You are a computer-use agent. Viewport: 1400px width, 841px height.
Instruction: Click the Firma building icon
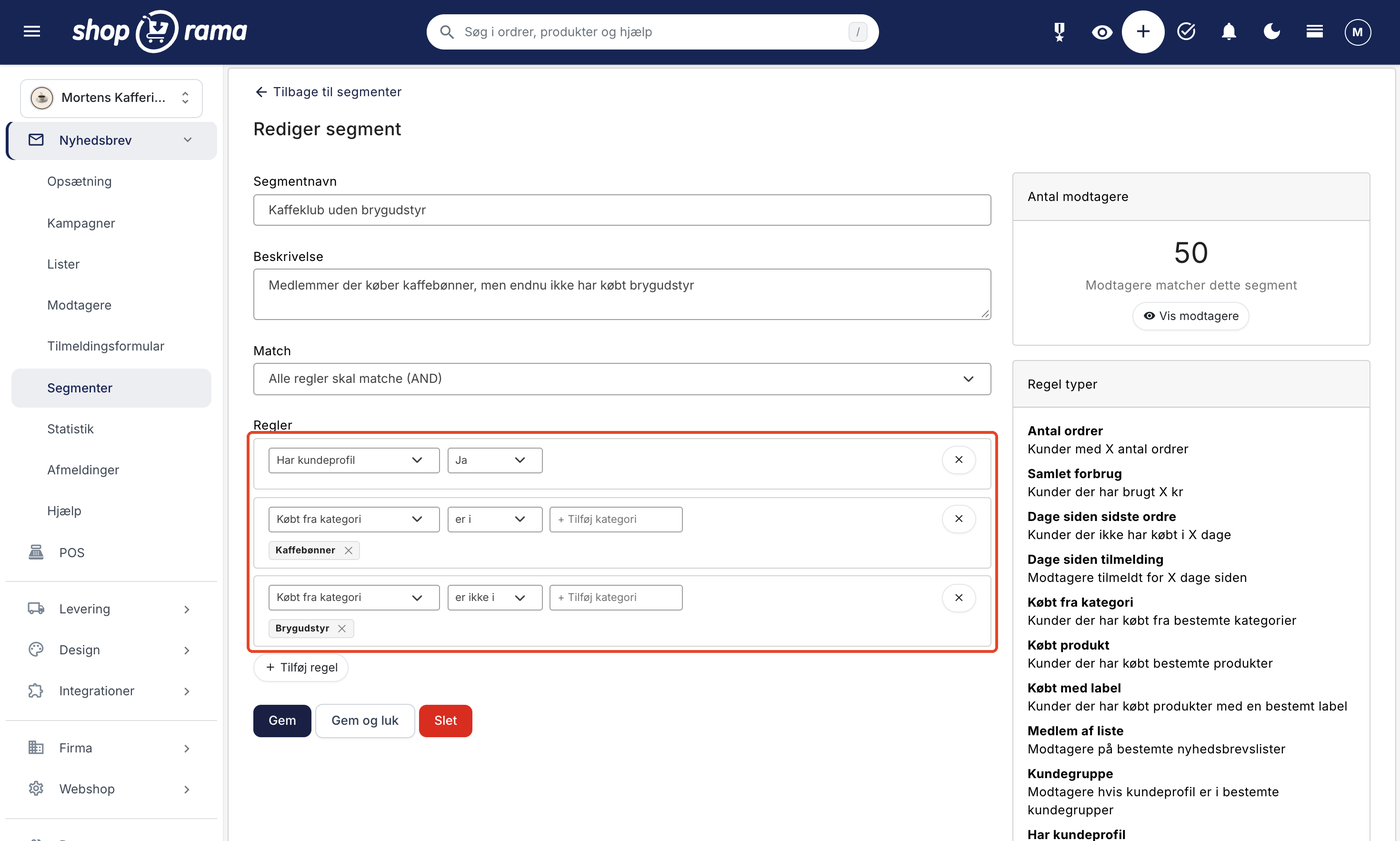coord(36,747)
